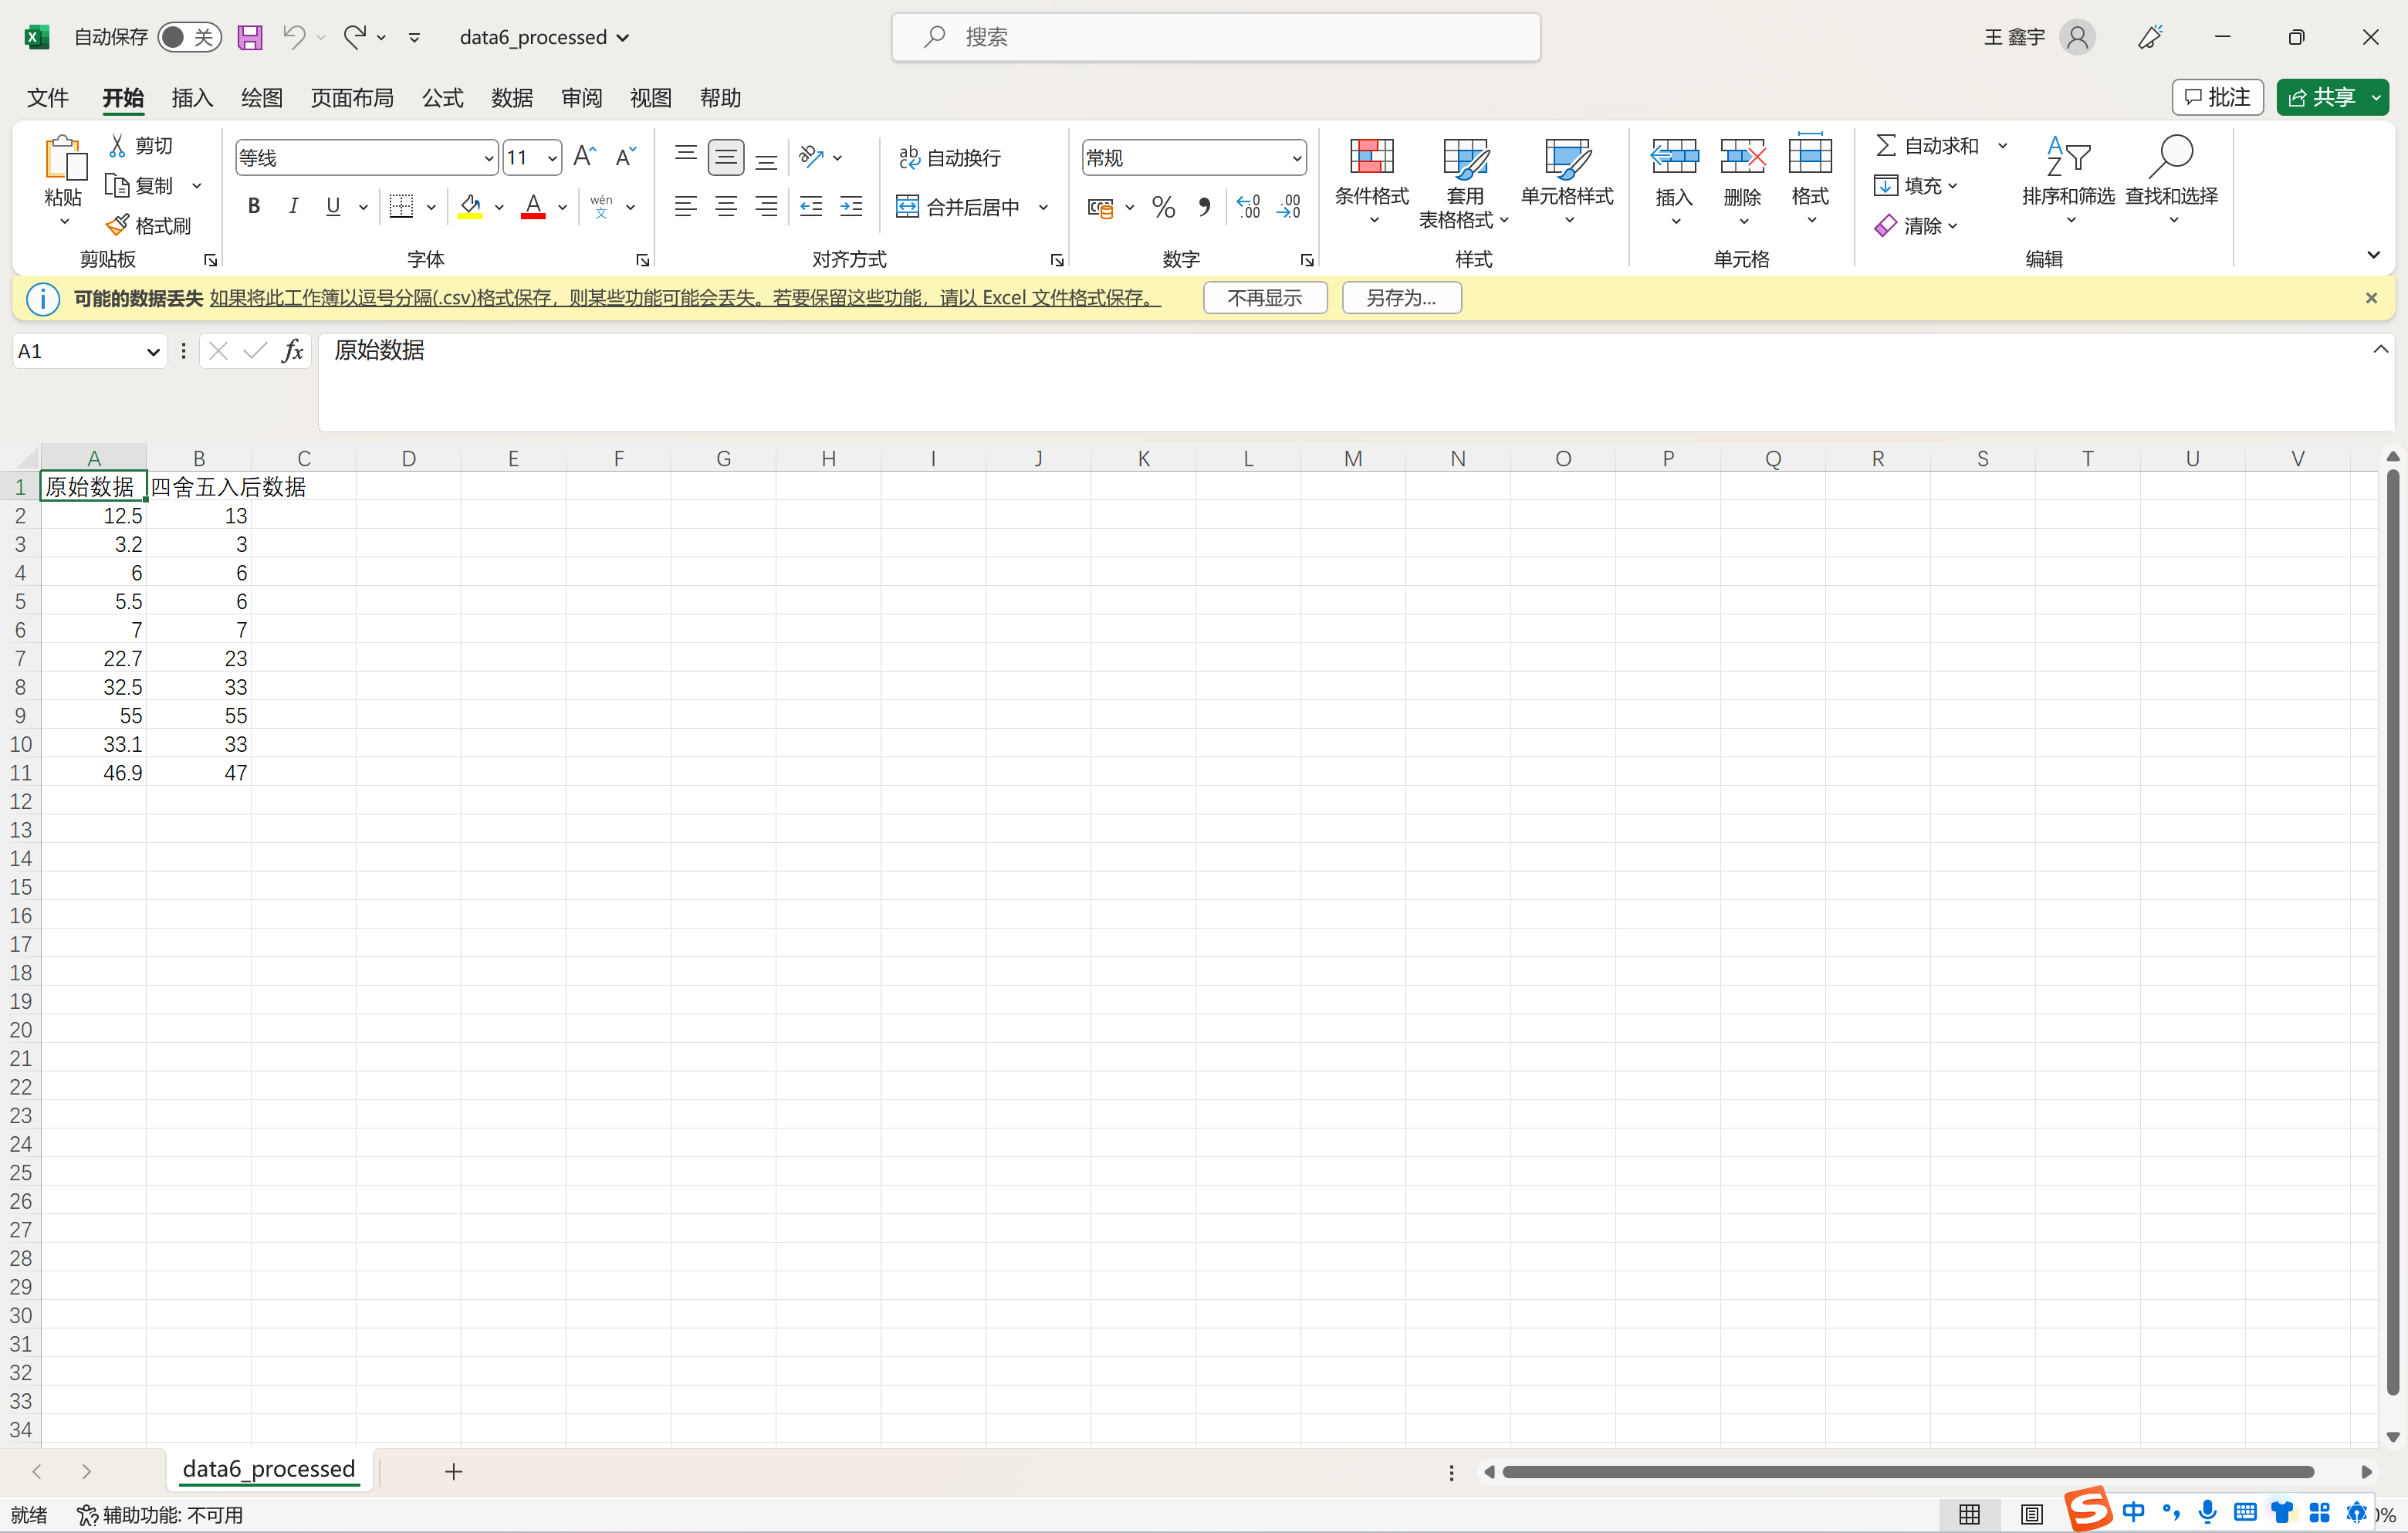Open the Insert (插入) ribbon tab
The image size is (2408, 1533).
click(192, 98)
